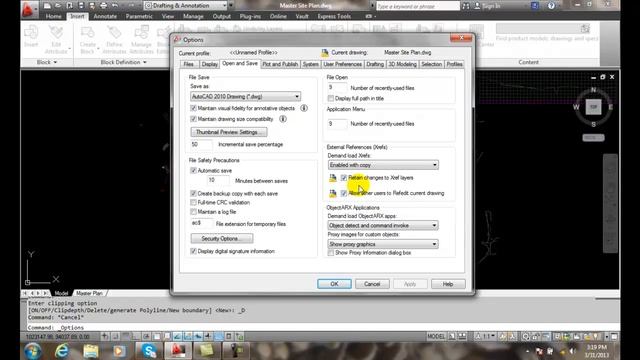Toggle Display digital signature information
640x360 pixels.
193,251
